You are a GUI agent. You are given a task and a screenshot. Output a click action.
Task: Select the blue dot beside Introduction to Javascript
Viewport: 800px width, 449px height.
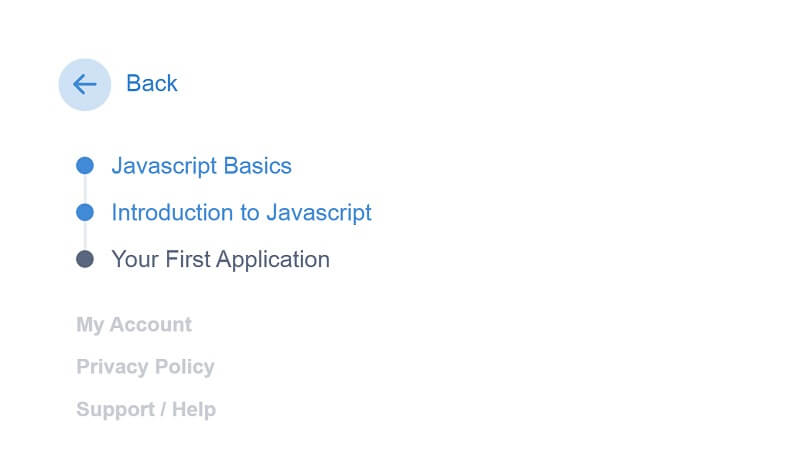[x=85, y=212]
